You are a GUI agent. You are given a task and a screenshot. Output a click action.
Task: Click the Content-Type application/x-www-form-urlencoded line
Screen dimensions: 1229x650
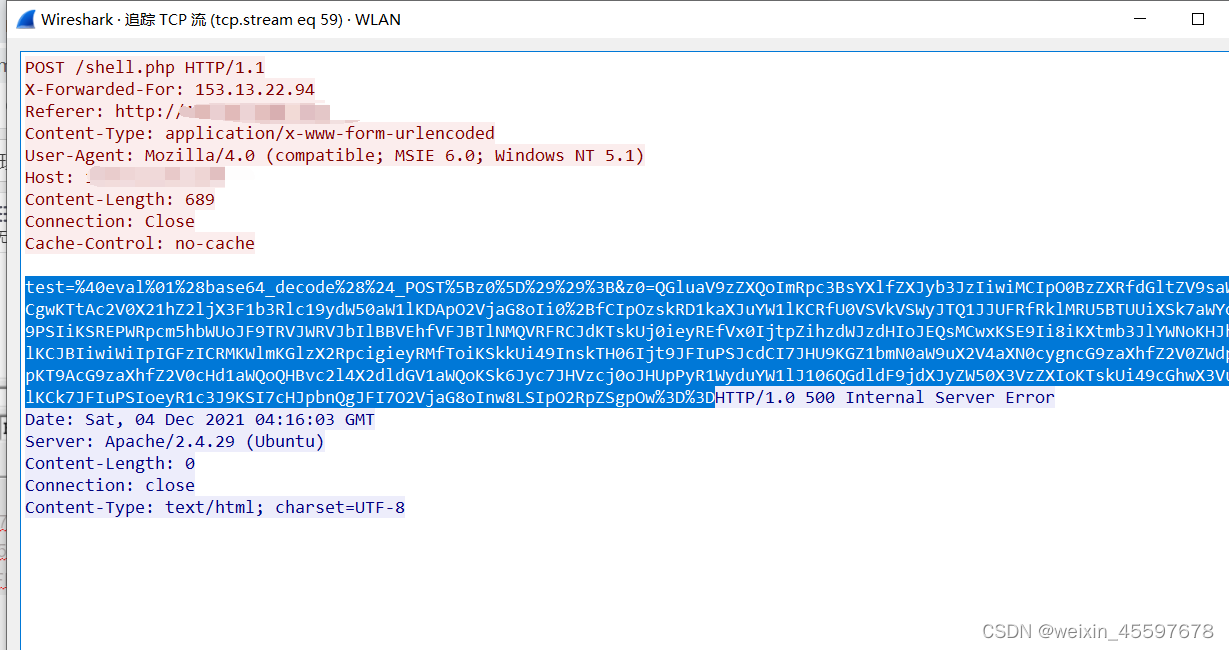pyautogui.click(x=260, y=133)
